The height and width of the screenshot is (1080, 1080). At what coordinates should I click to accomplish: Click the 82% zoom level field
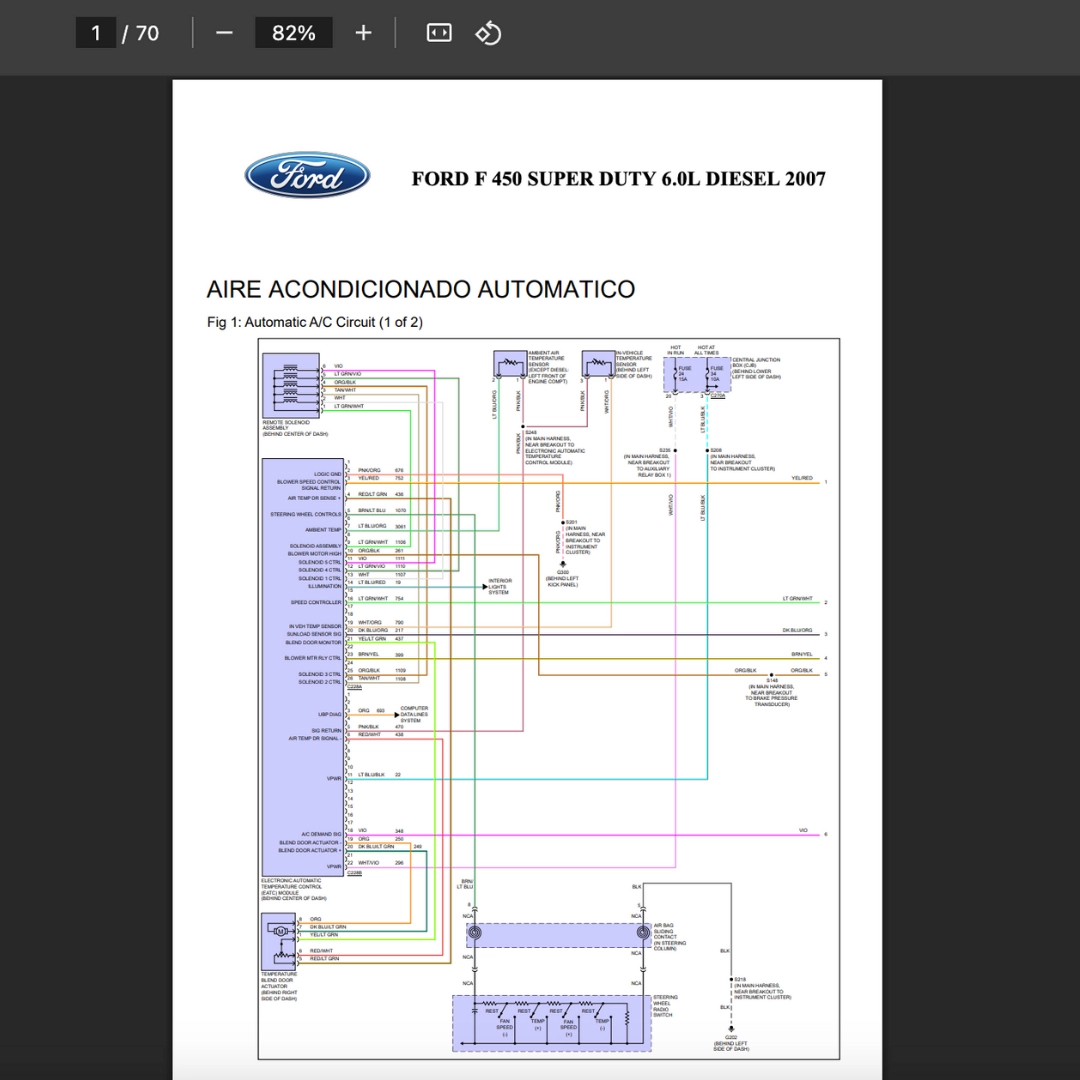[x=293, y=33]
